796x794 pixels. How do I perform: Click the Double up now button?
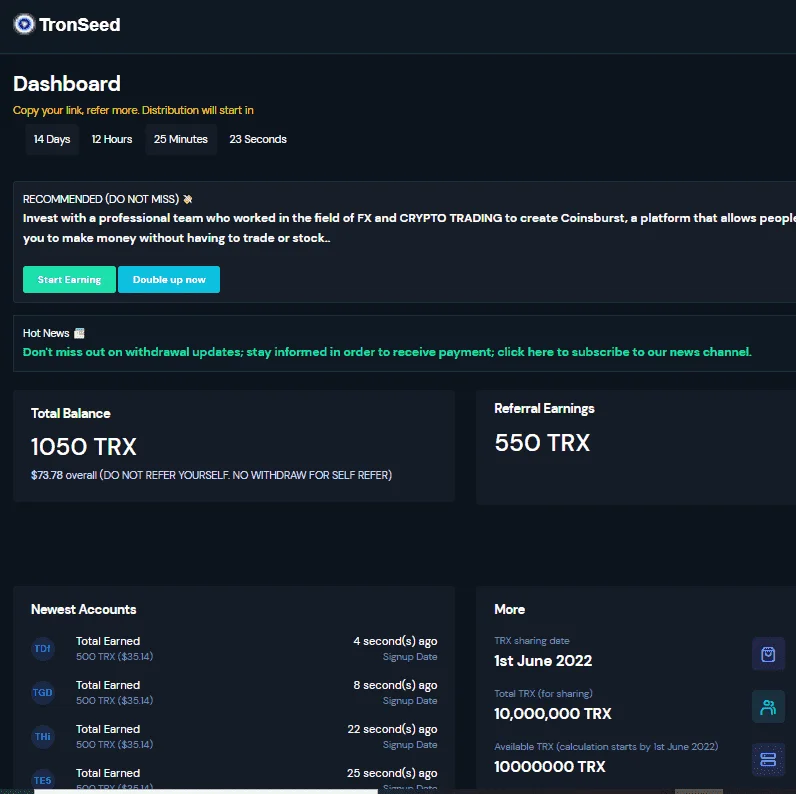[x=169, y=279]
